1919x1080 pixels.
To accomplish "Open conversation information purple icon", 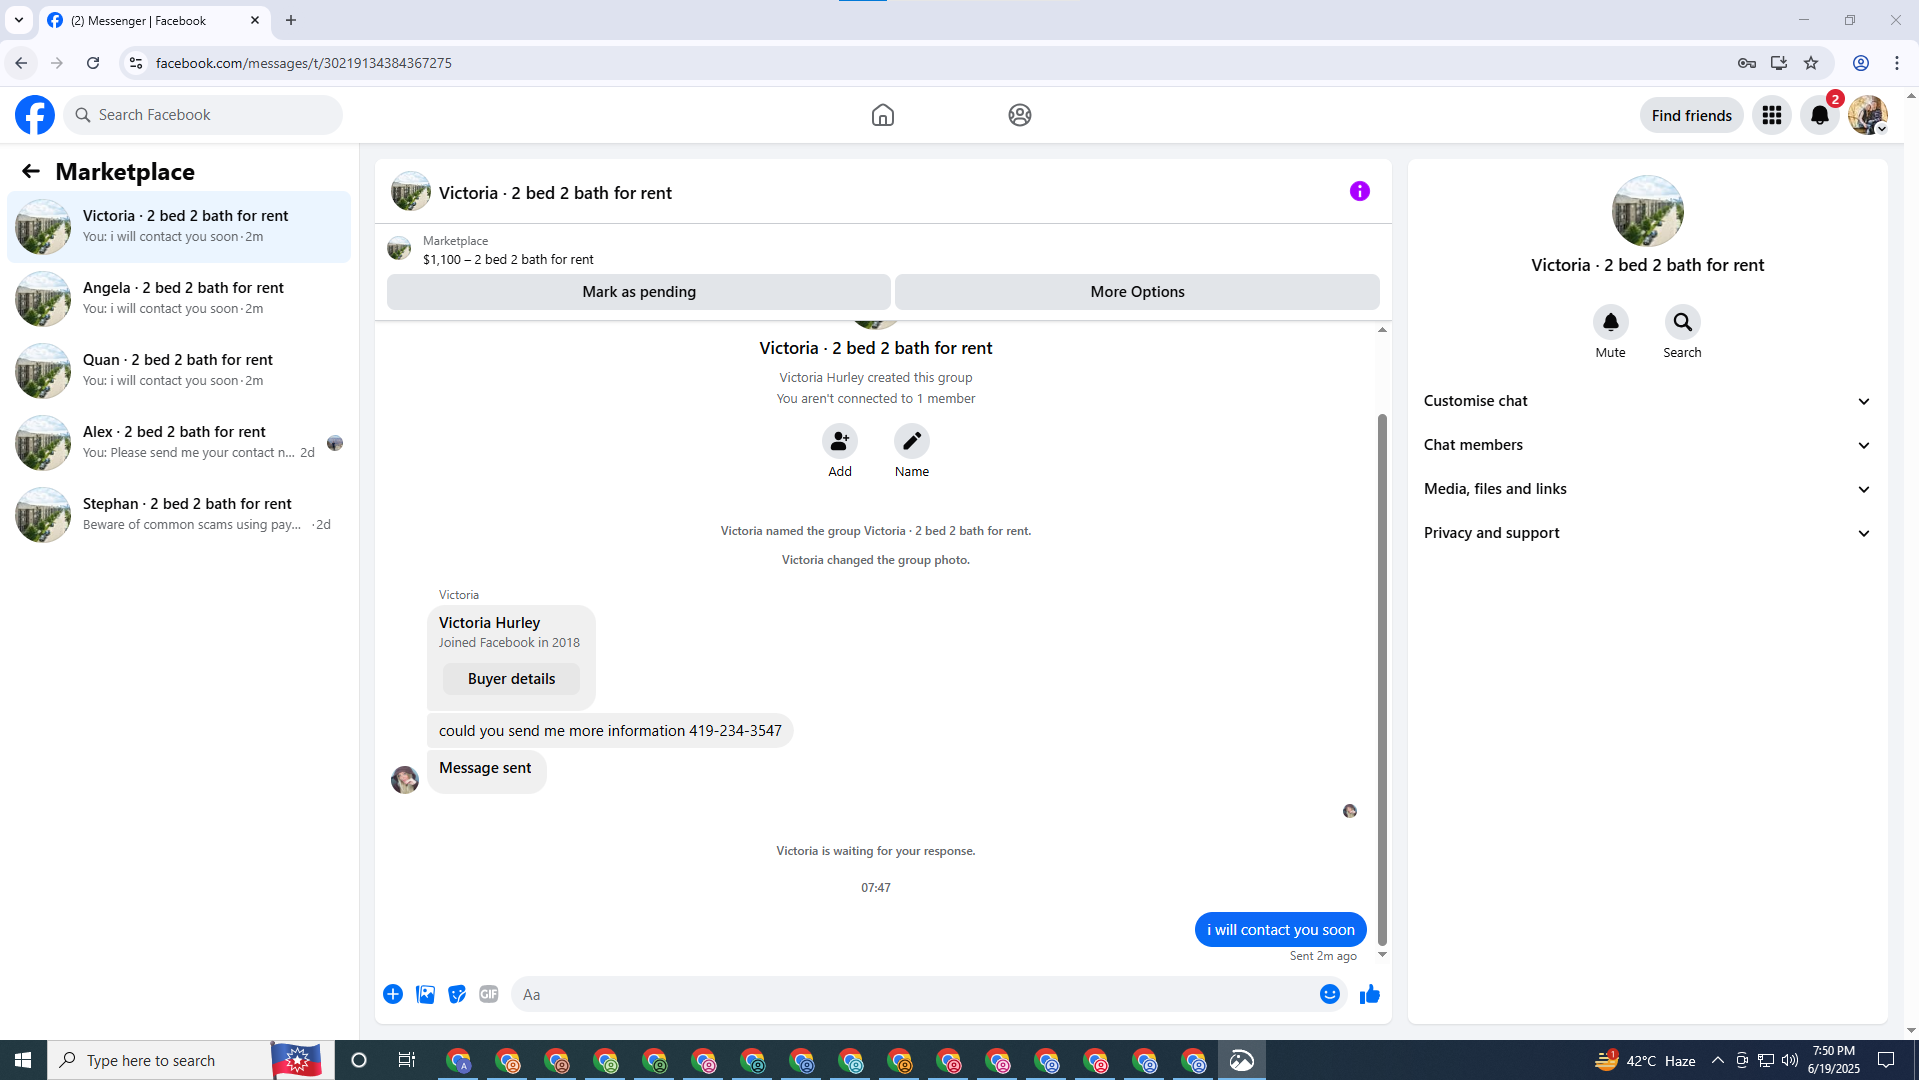I will tap(1359, 191).
